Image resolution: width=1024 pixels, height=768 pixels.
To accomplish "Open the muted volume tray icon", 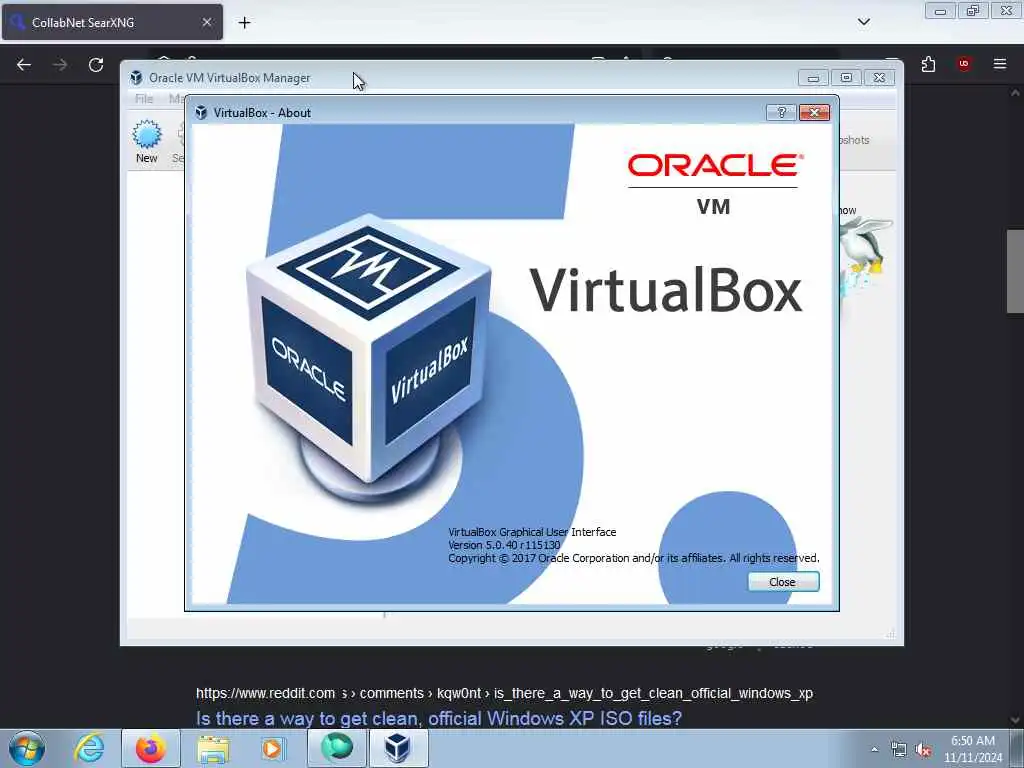I will point(923,750).
